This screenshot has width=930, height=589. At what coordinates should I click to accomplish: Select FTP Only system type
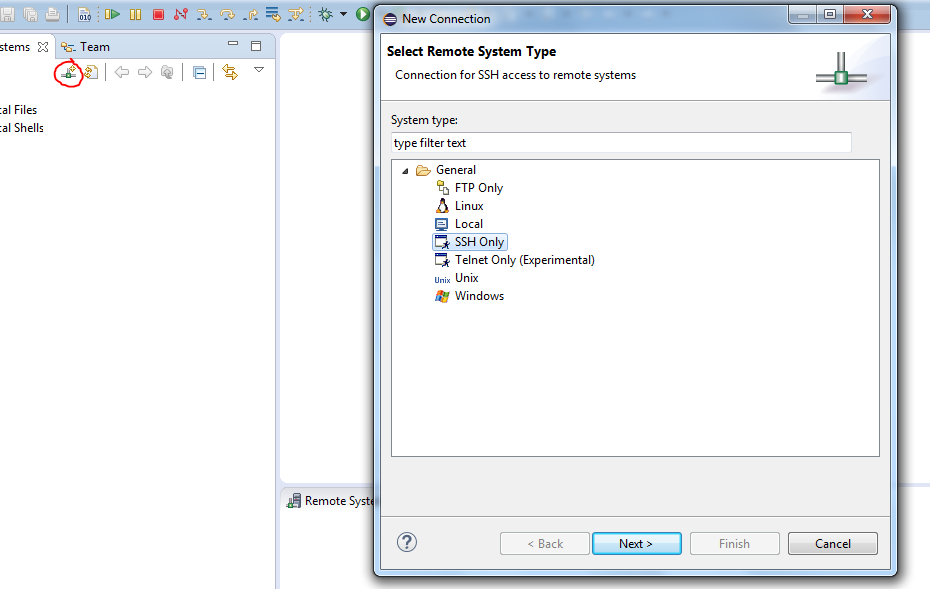tap(478, 188)
